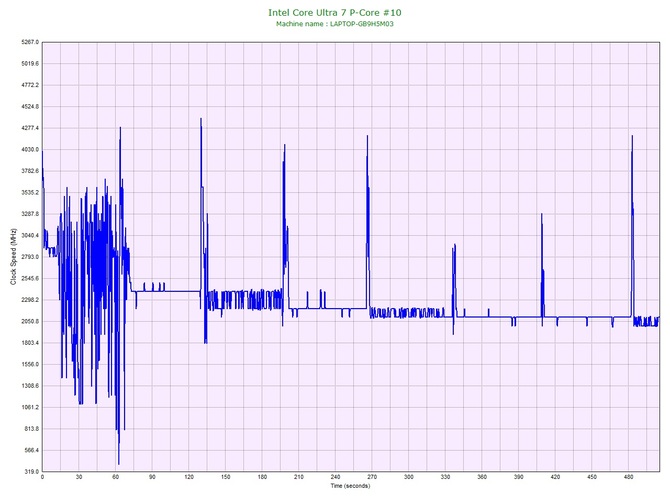670x503 pixels.
Task: Click the 4772.2 y-axis value
Action: click(x=30, y=85)
